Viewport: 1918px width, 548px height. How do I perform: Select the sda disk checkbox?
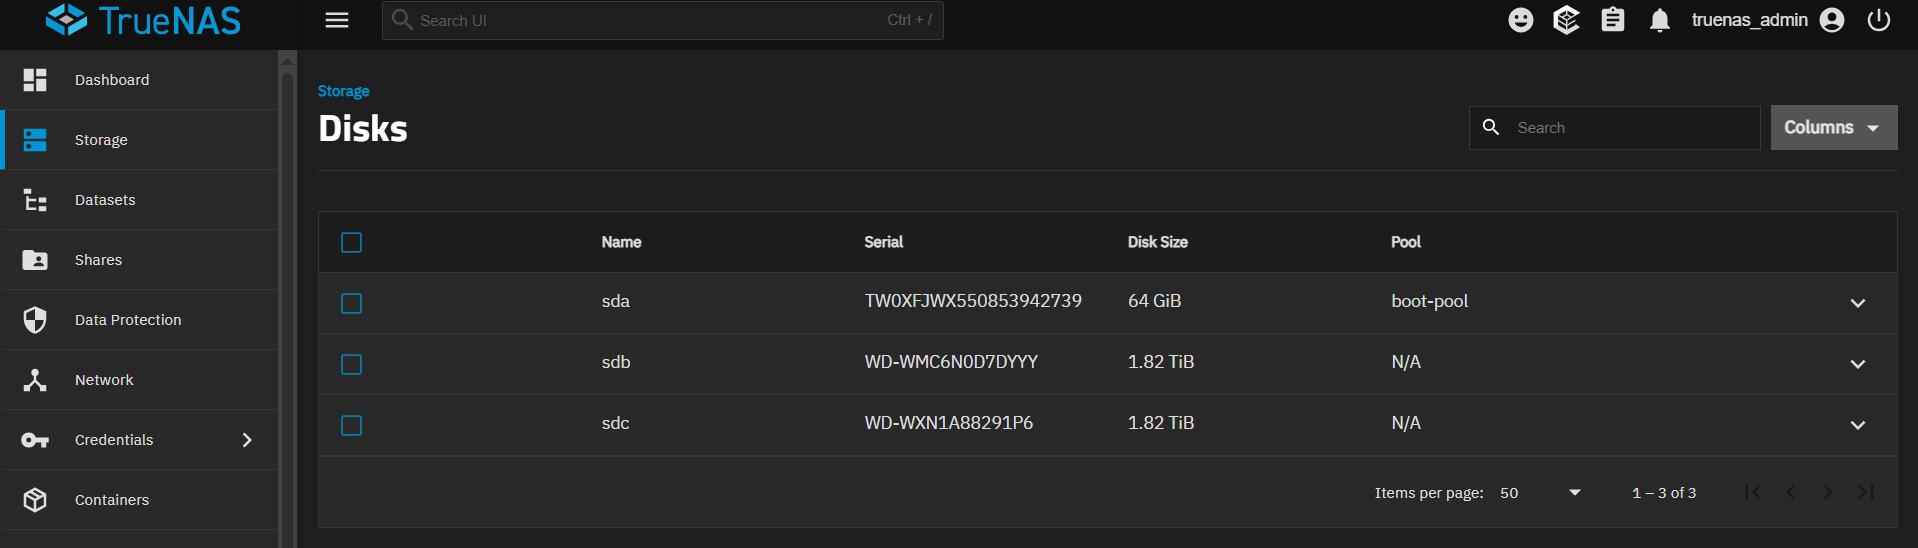pyautogui.click(x=351, y=303)
